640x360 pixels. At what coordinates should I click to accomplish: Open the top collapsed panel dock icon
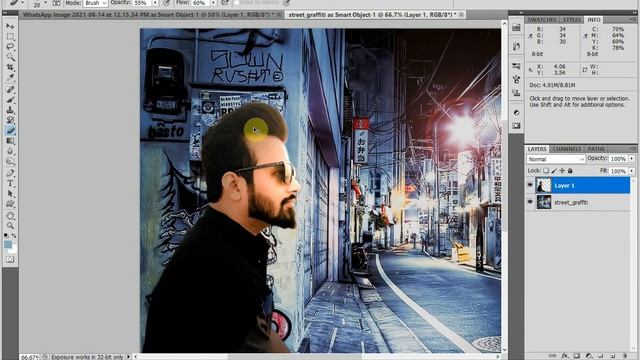click(x=516, y=28)
